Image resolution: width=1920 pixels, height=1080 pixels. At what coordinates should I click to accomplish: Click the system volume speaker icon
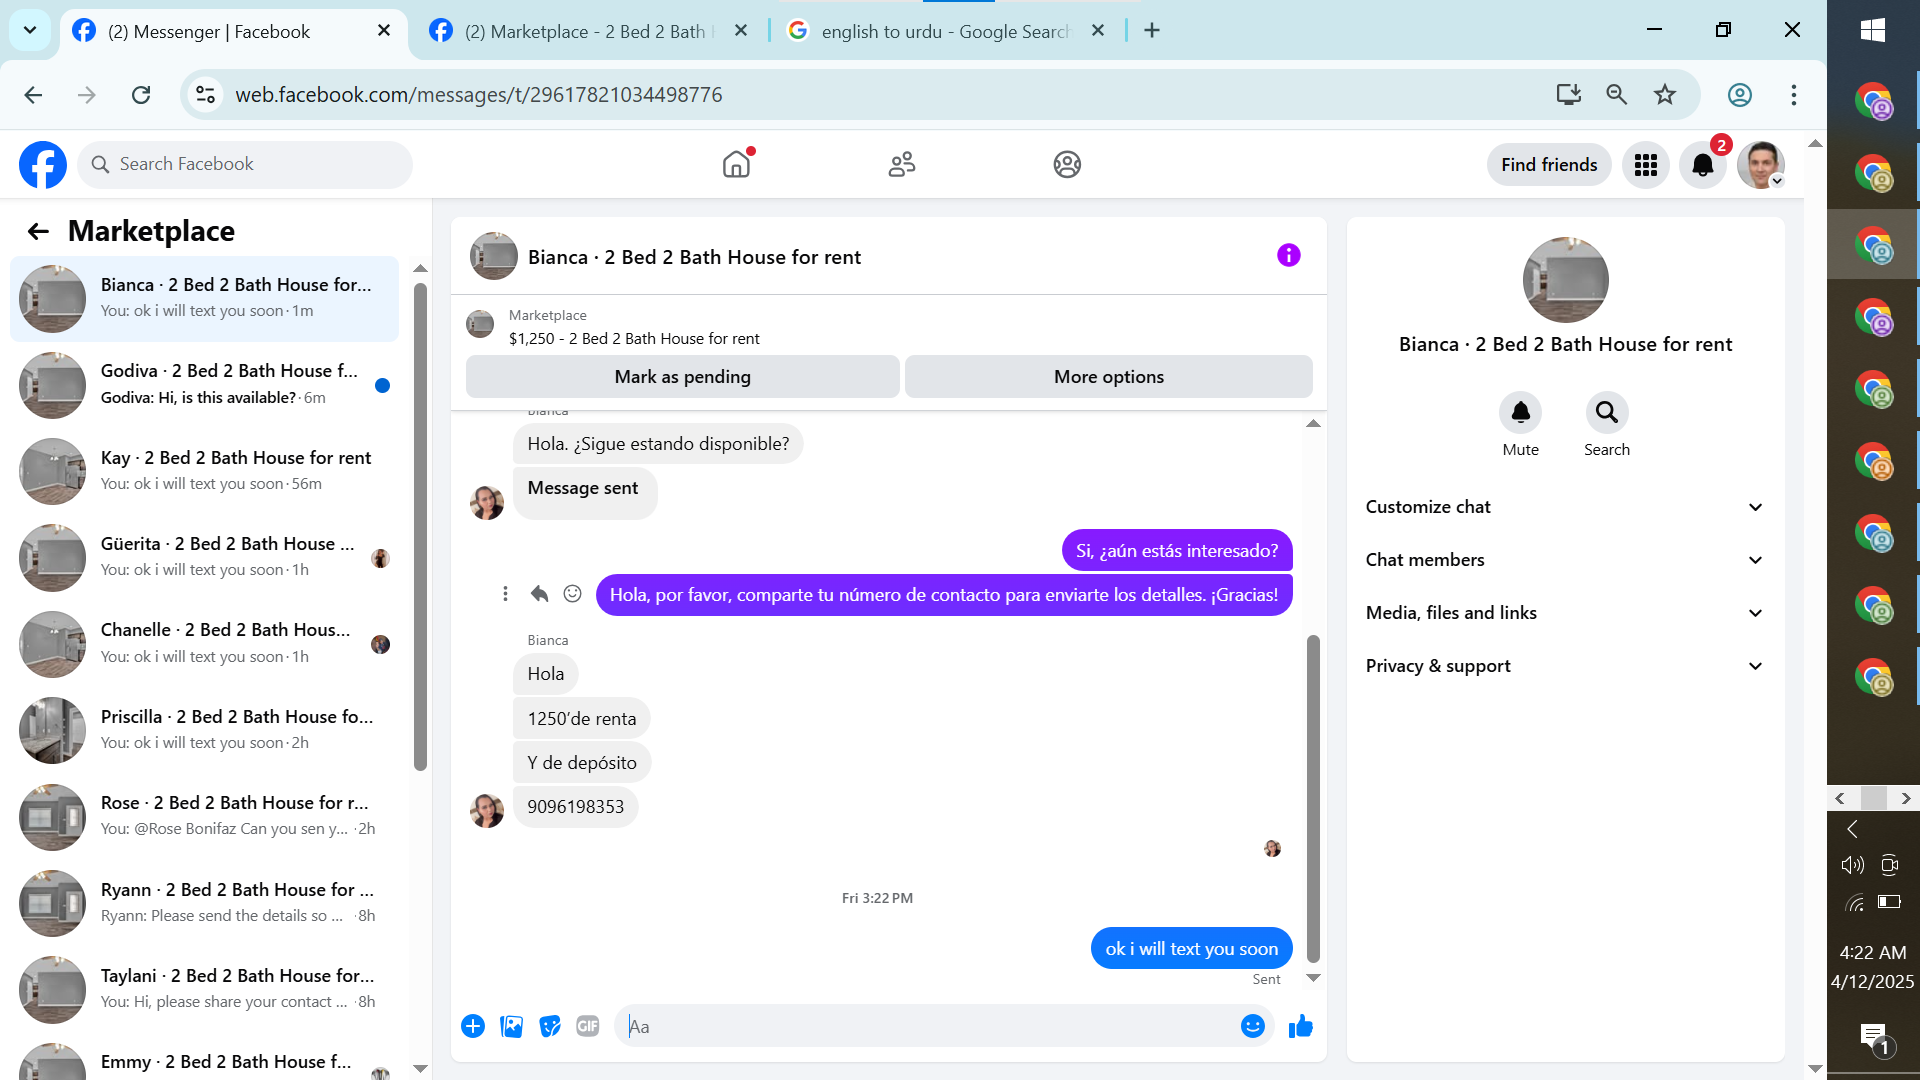(1852, 865)
